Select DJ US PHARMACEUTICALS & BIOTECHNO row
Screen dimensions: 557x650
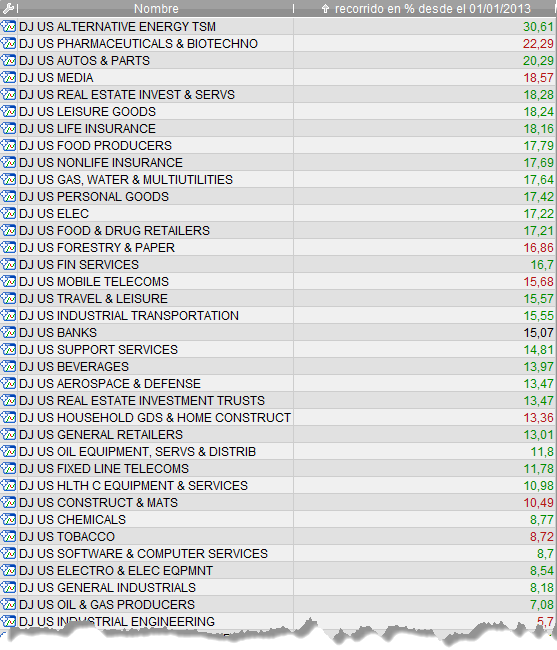(278, 44)
